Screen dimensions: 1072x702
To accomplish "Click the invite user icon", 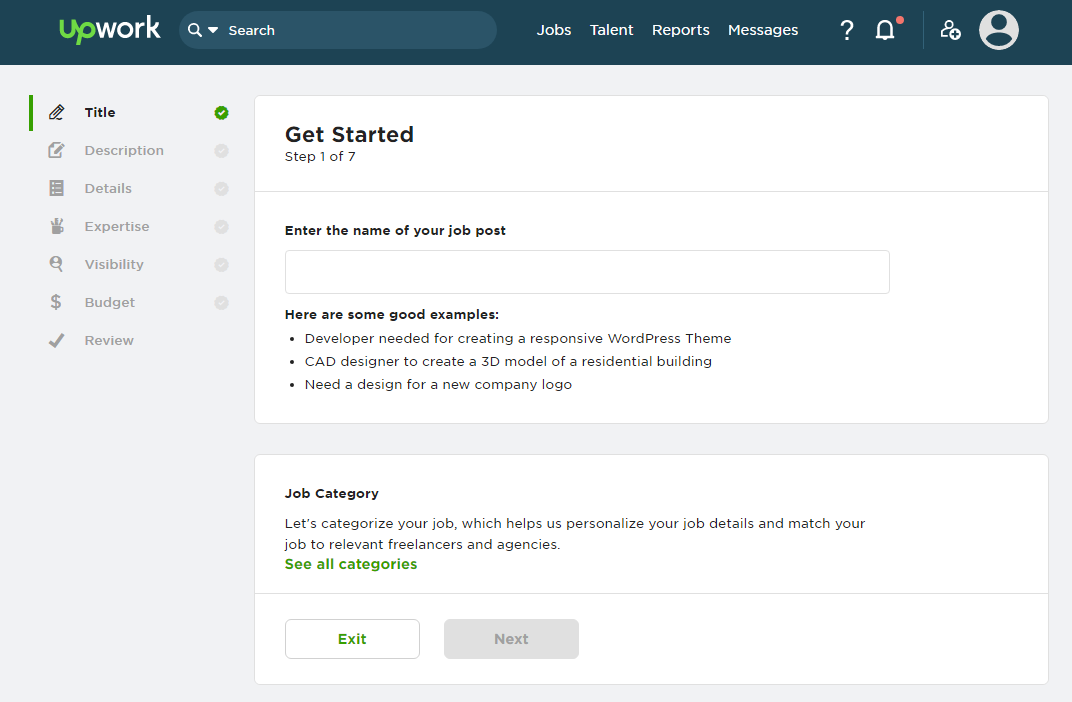I will pyautogui.click(x=950, y=30).
